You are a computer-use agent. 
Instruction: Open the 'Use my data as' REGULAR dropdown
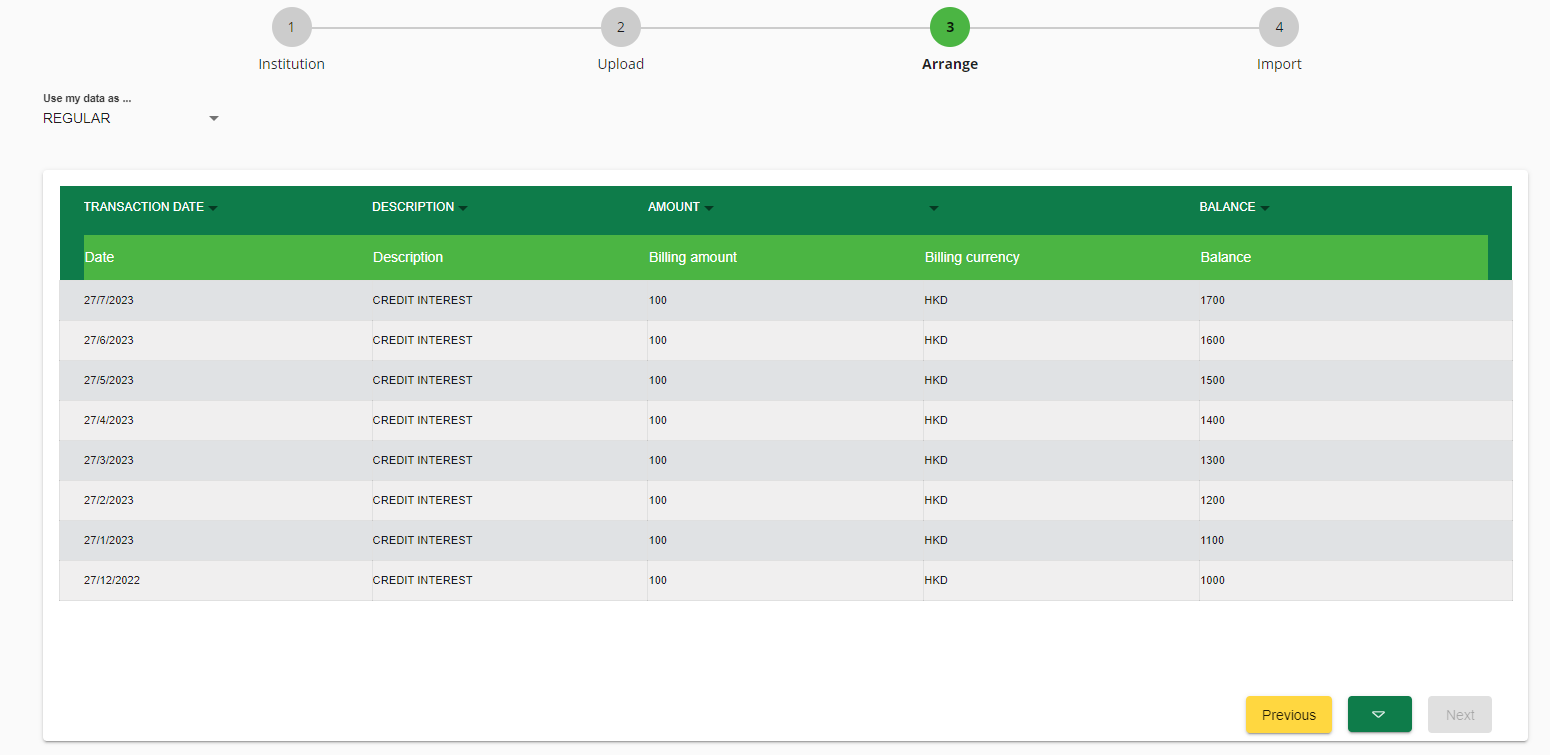click(130, 118)
